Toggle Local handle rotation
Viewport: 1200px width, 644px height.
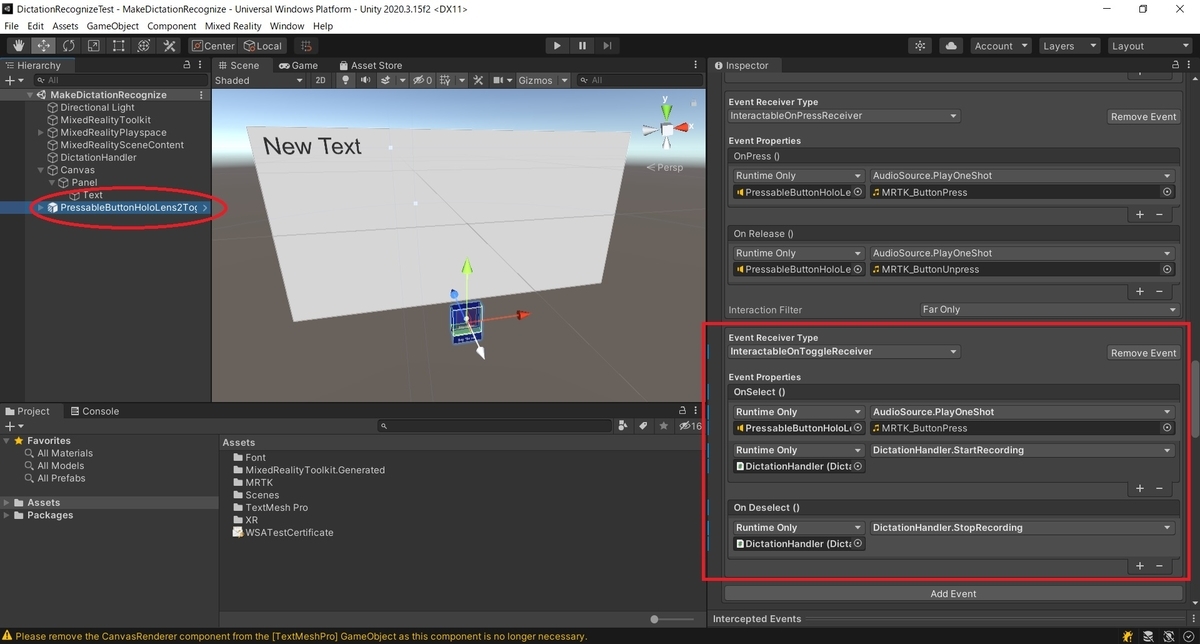262,46
